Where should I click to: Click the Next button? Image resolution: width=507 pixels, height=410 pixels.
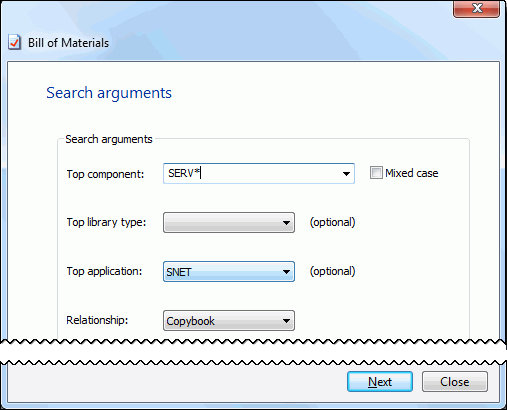(380, 382)
